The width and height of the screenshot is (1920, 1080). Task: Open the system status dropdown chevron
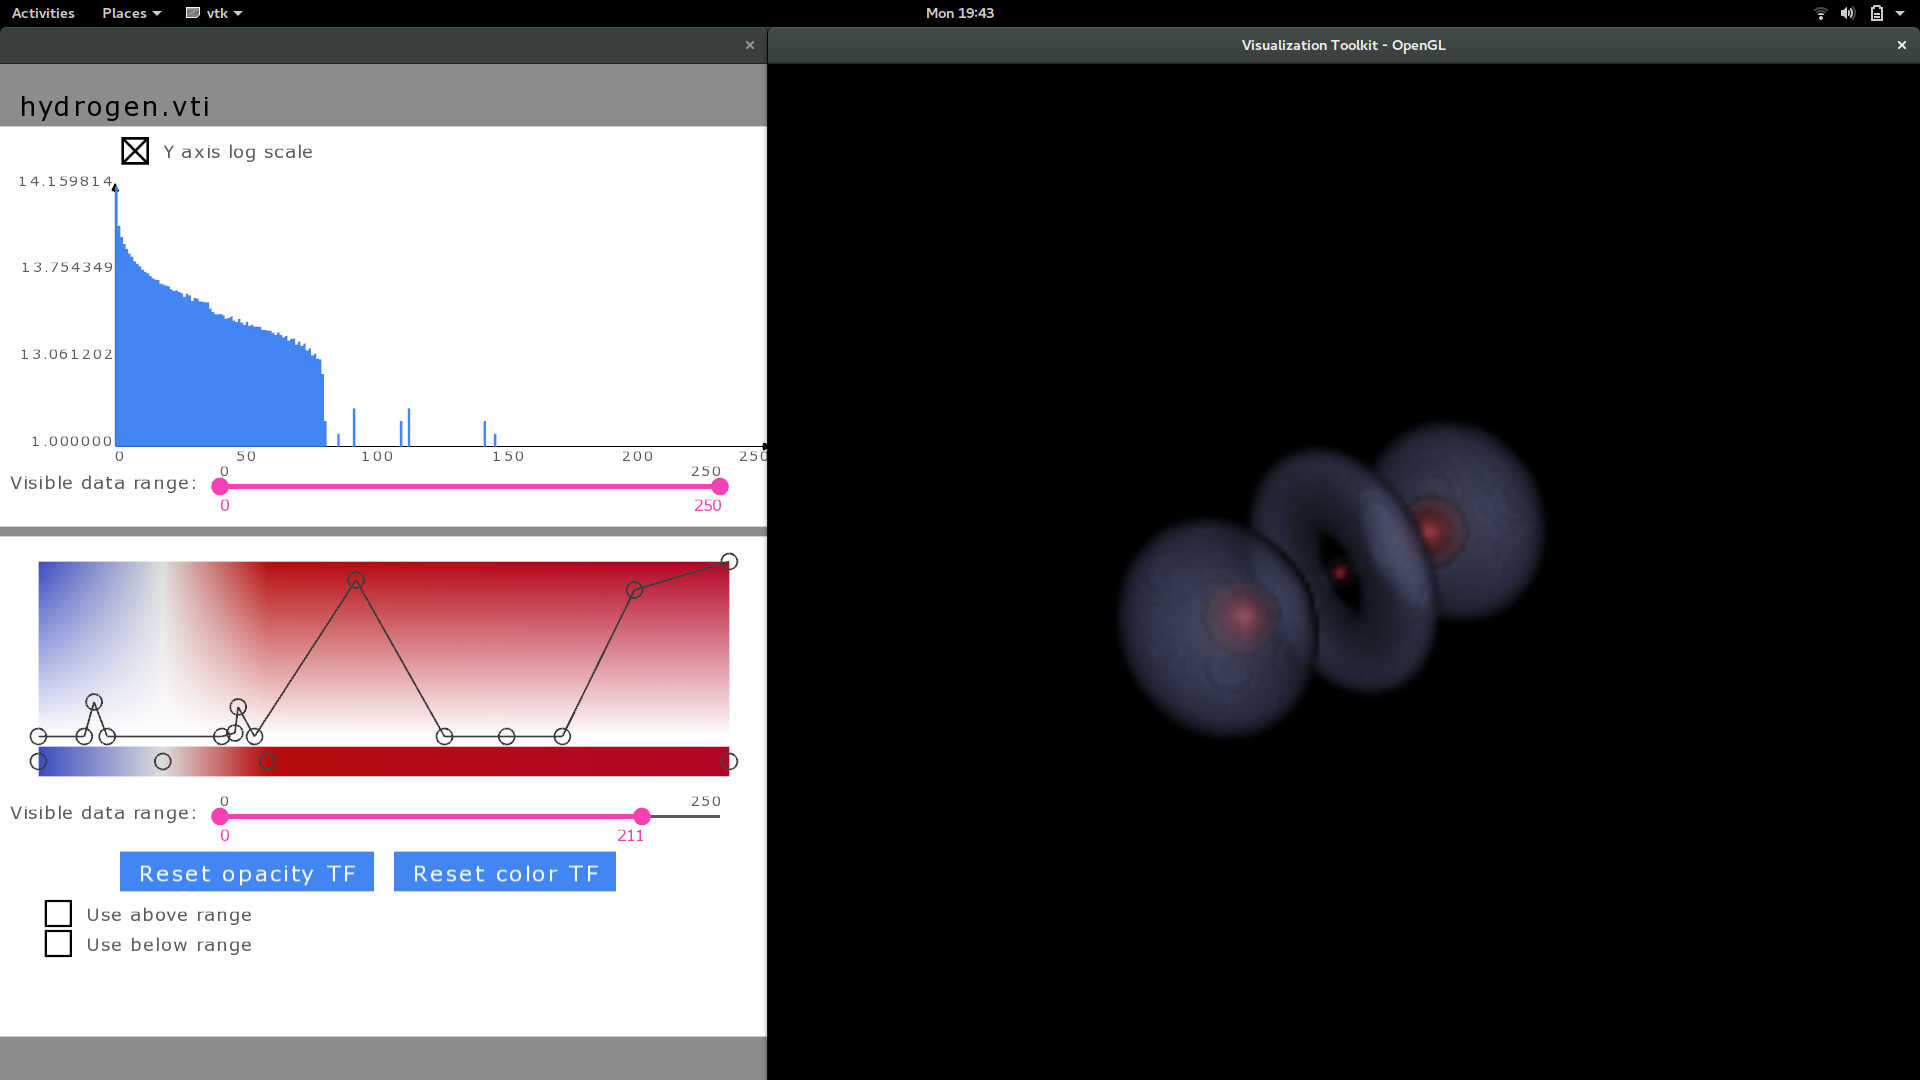[1903, 13]
